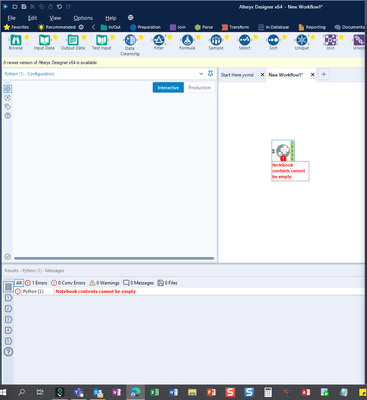Viewport: 367px width, 400px height.
Task: Open the Help menu
Action: click(111, 18)
